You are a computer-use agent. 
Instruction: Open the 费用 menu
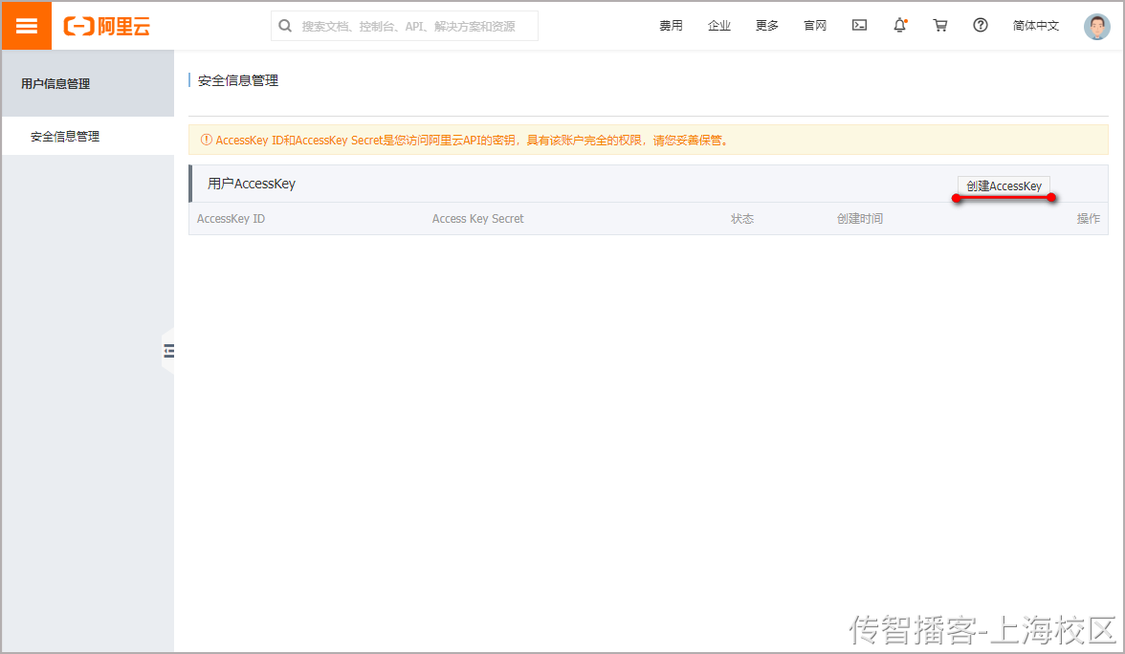pos(671,26)
